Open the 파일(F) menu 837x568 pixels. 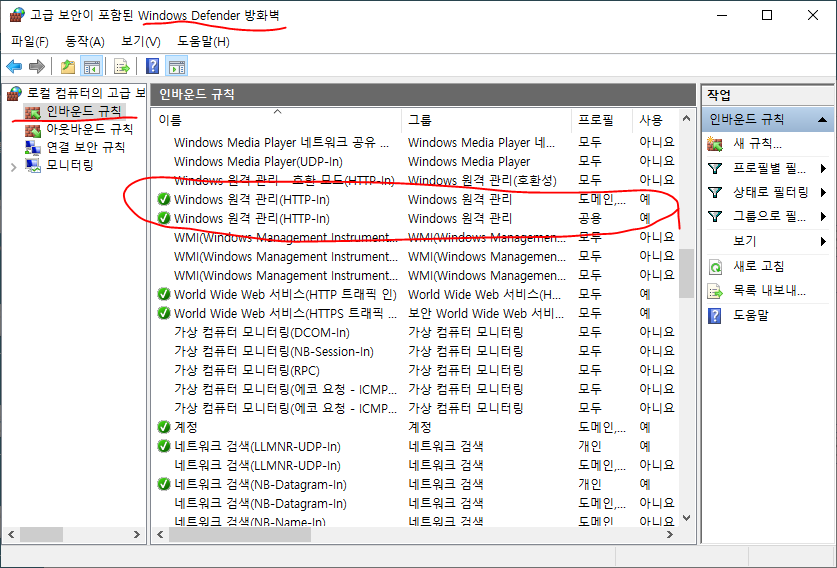29,42
